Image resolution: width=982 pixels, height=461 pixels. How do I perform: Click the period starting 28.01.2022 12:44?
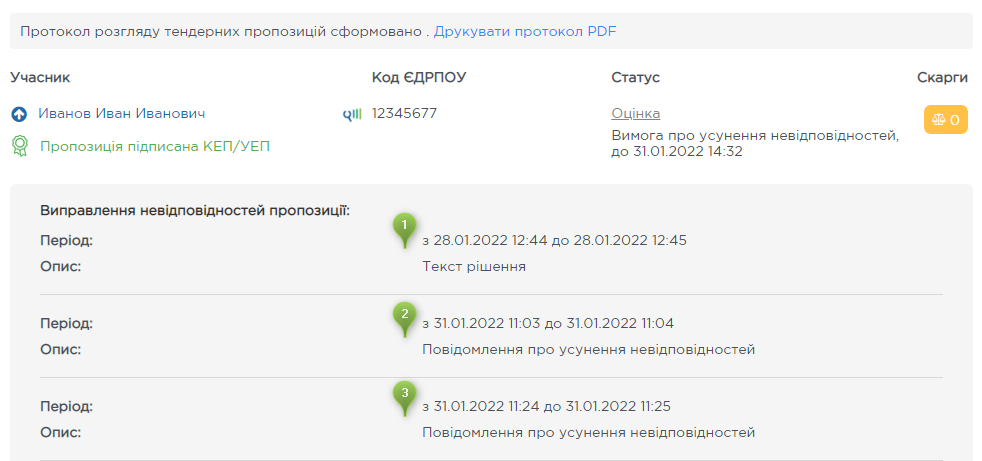[554, 241]
